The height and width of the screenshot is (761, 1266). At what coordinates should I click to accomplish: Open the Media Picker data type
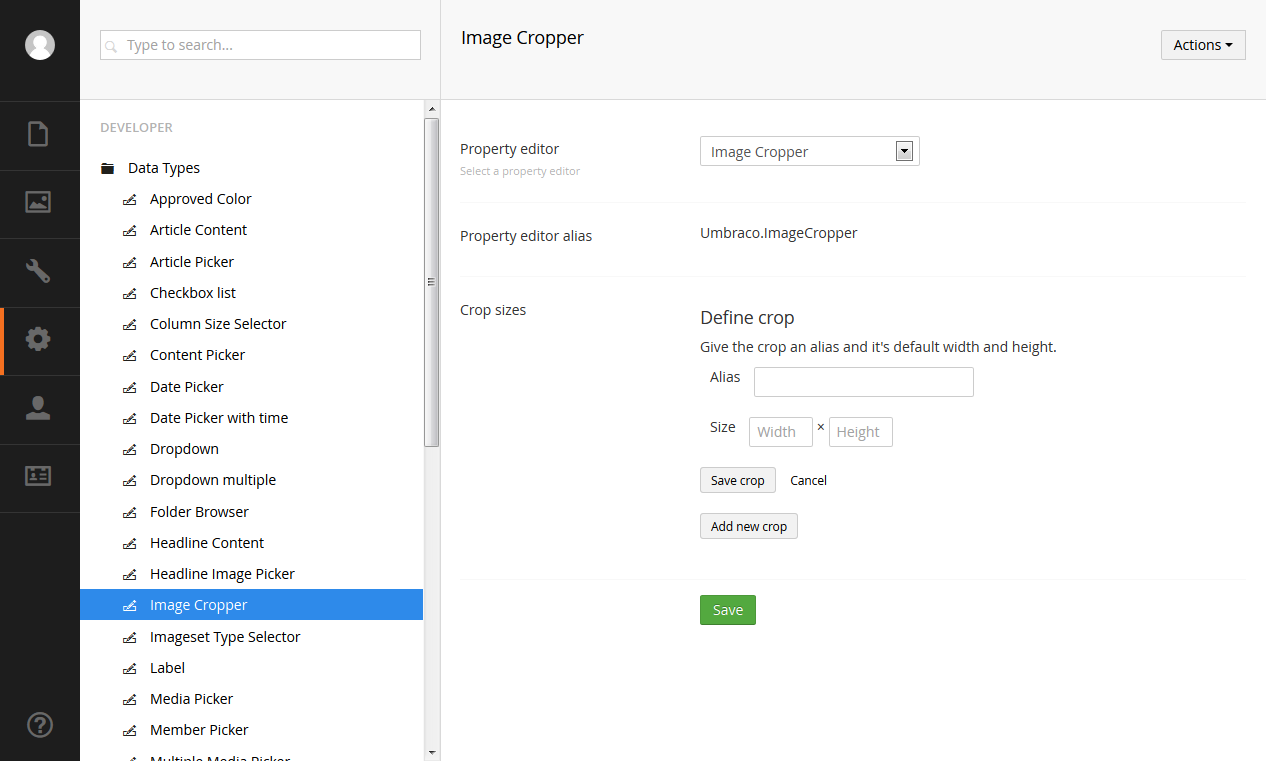(x=191, y=699)
